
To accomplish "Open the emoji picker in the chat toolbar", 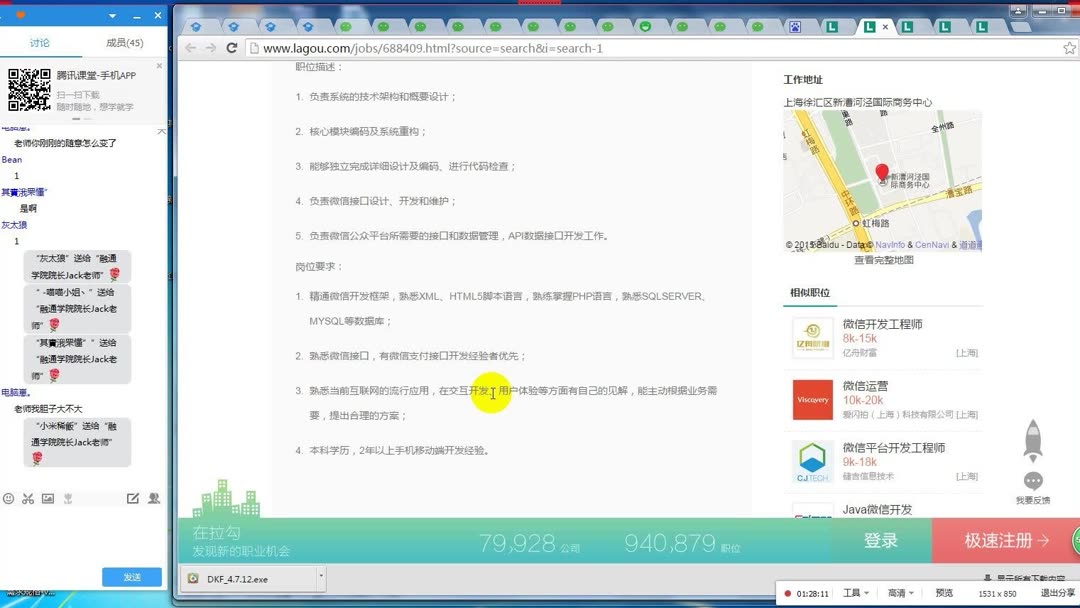I will click(9, 499).
